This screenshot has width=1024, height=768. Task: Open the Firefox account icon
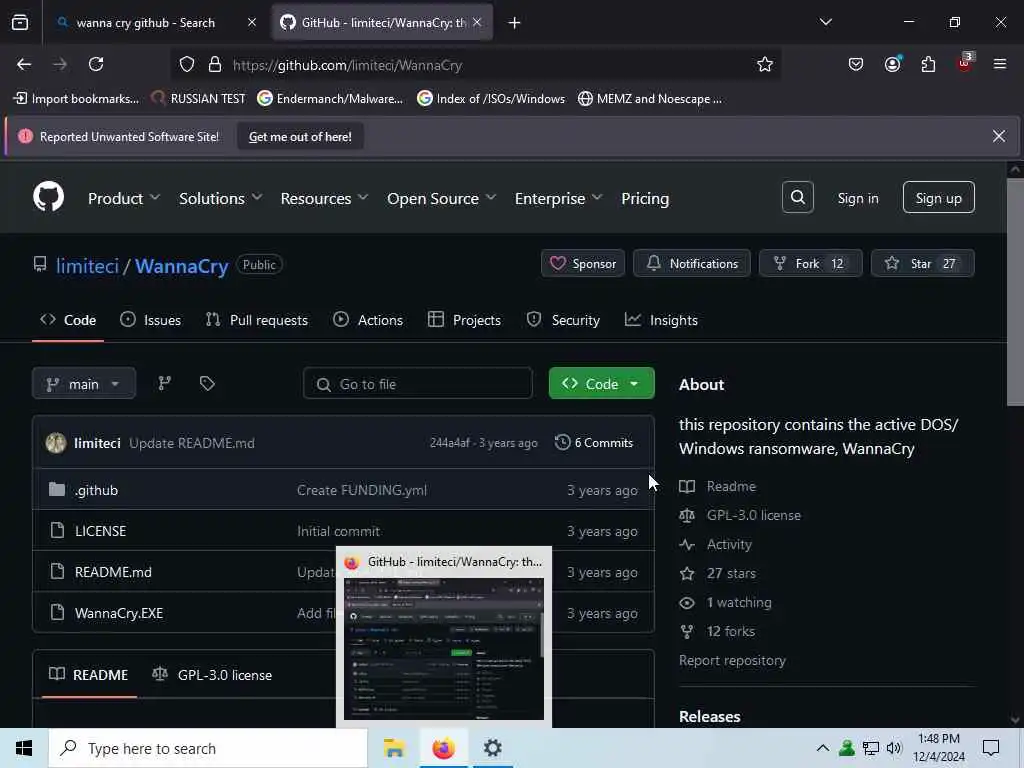point(892,64)
